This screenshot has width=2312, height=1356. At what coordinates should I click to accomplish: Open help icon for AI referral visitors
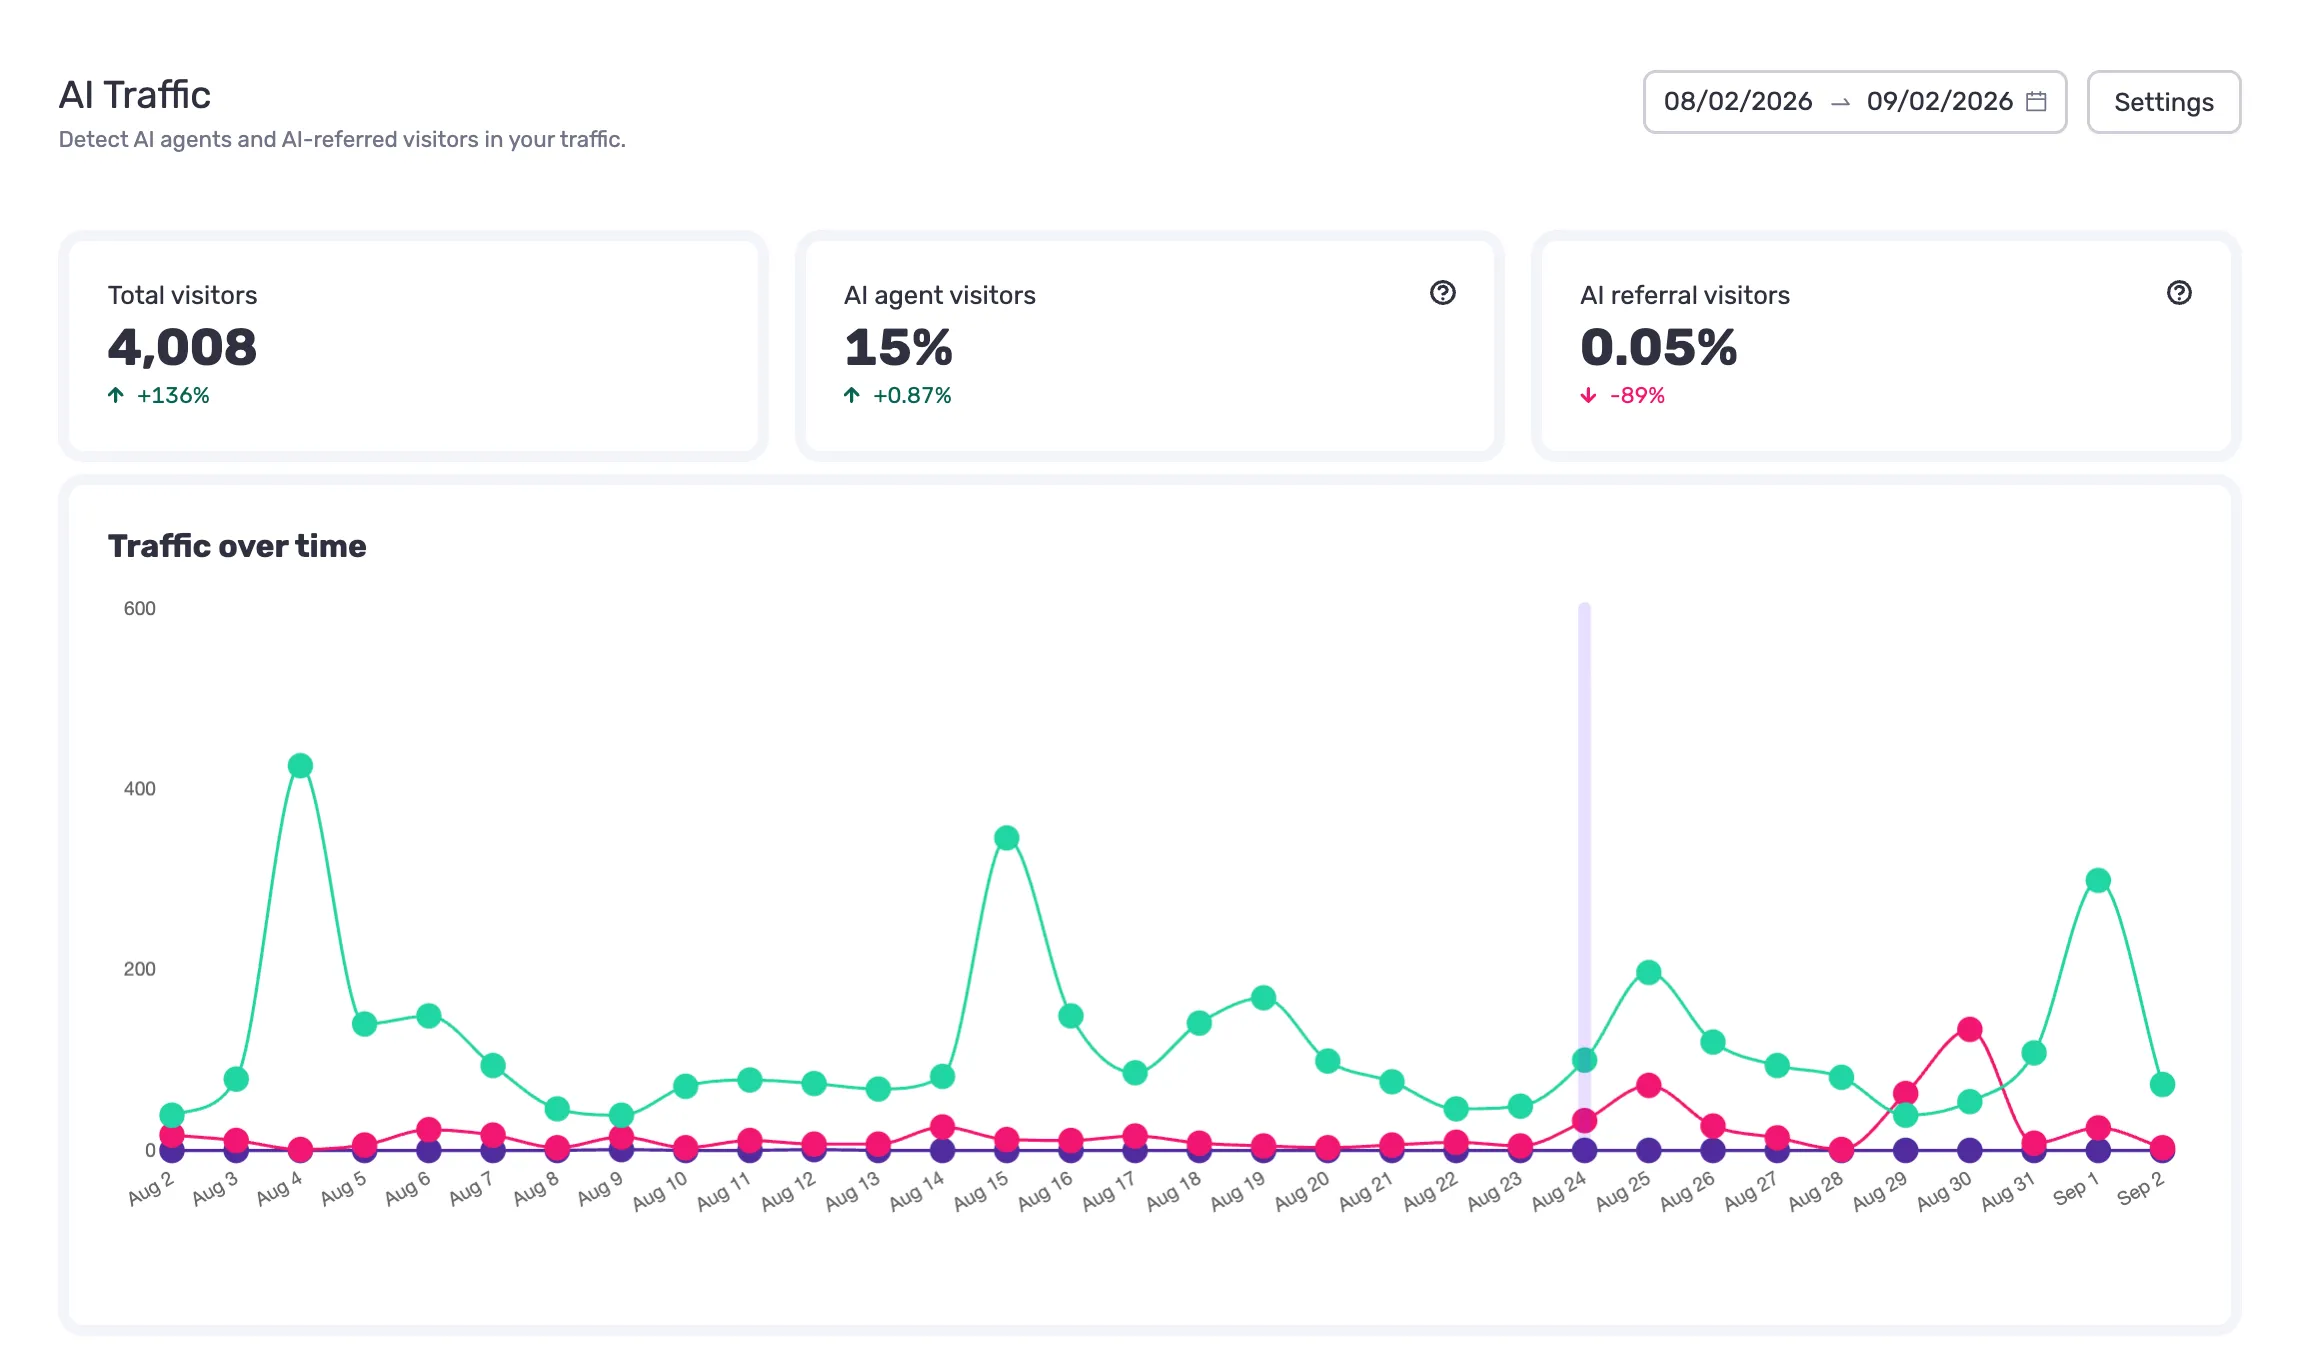(x=2179, y=293)
